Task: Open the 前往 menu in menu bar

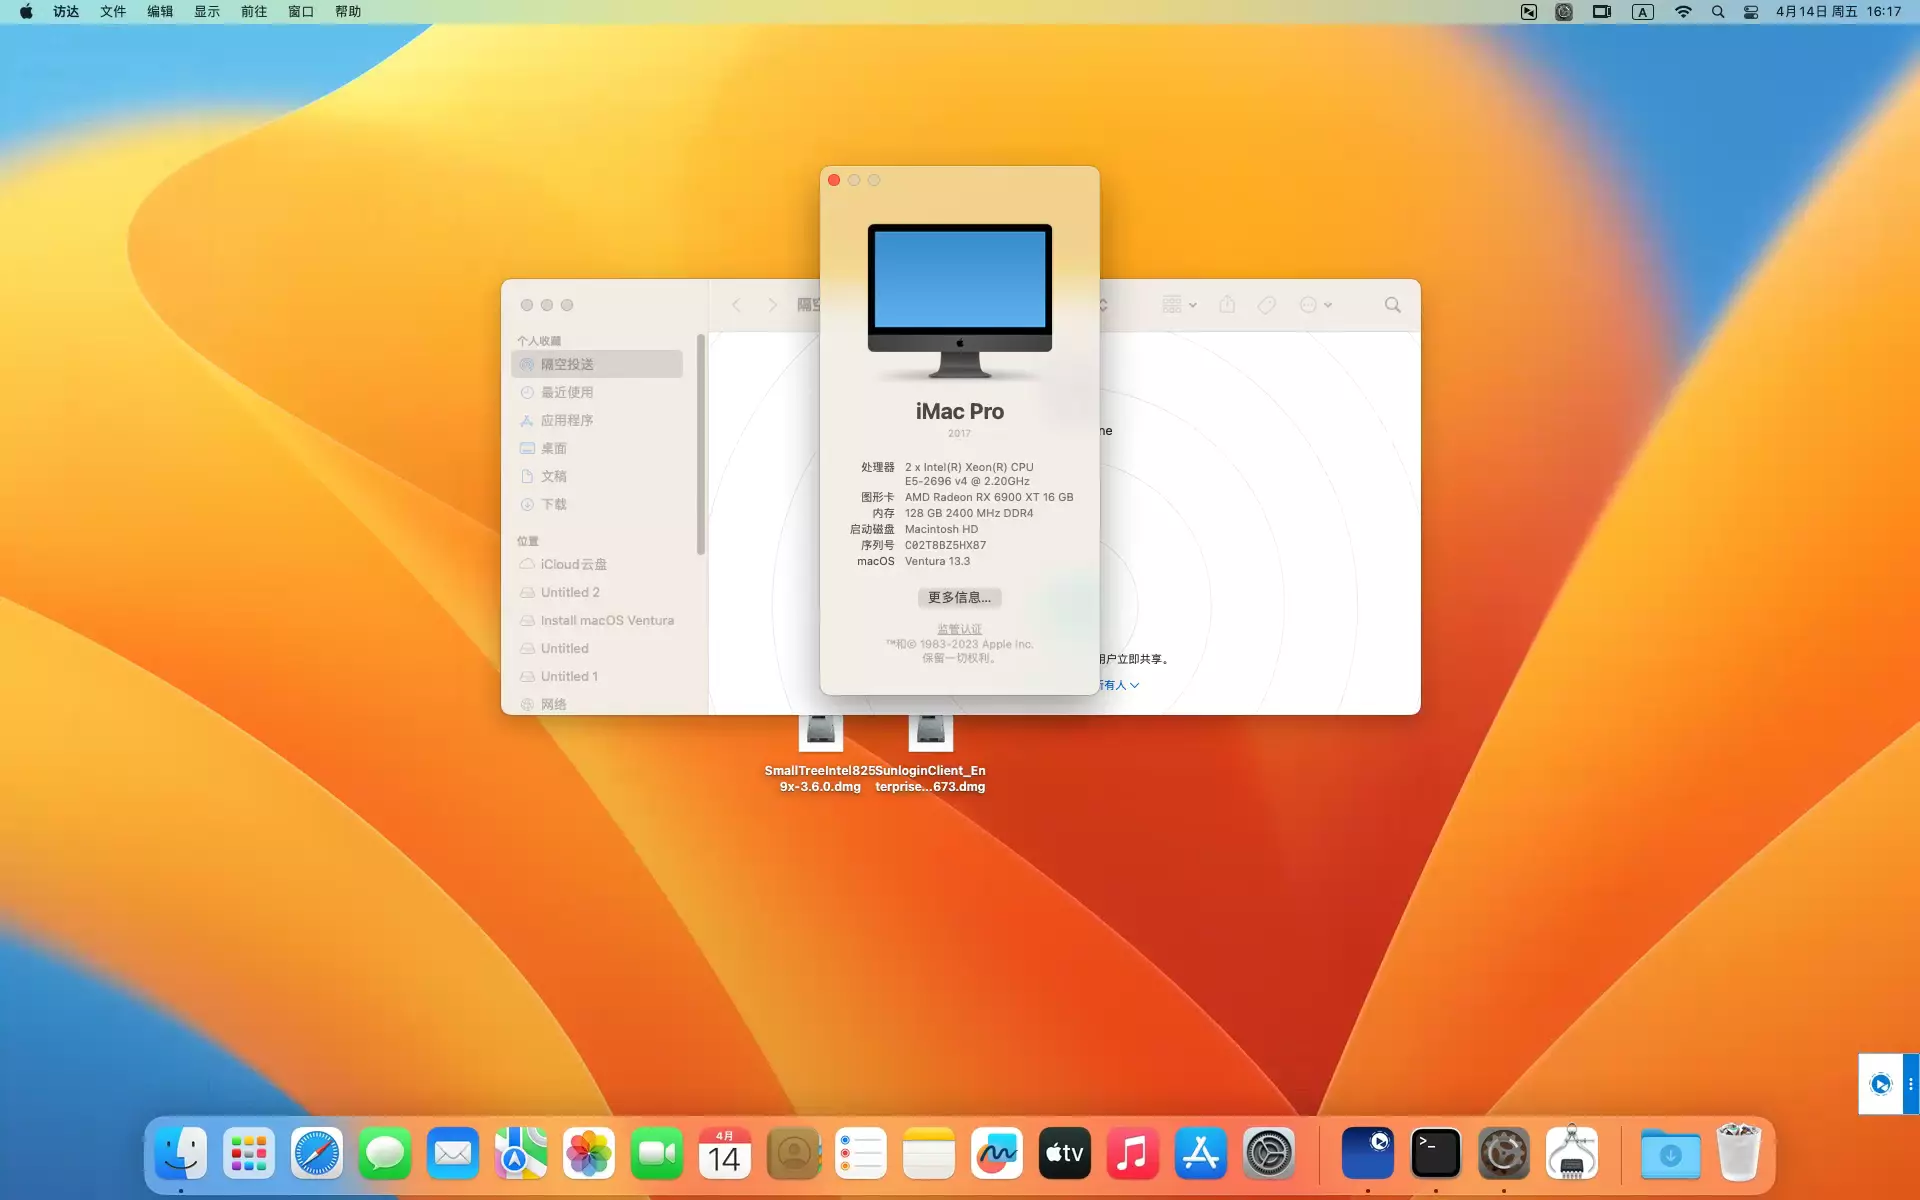Action: tap(253, 12)
